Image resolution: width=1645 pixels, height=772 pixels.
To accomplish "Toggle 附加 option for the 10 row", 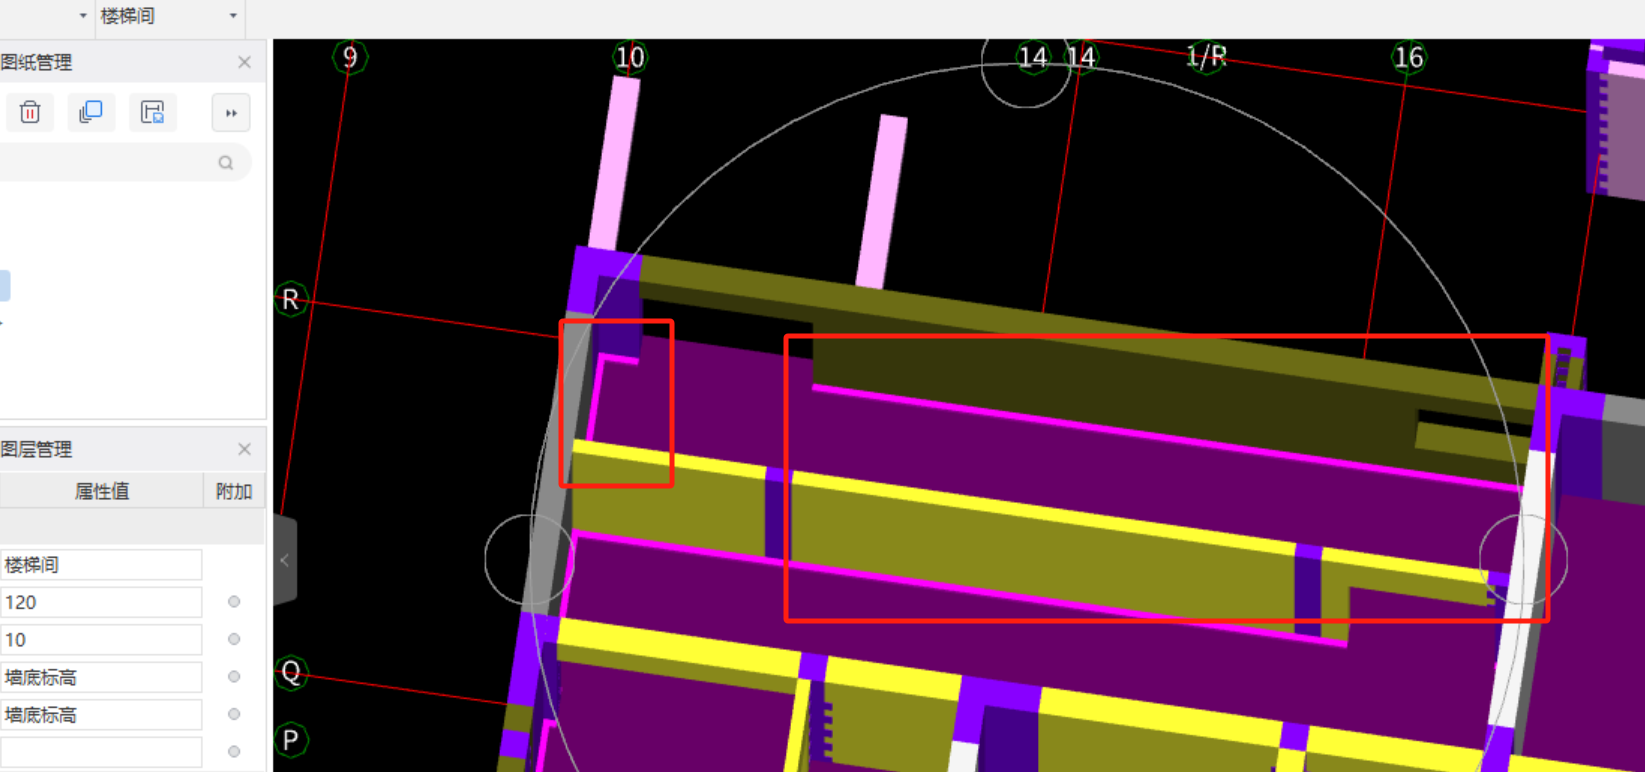I will (234, 639).
